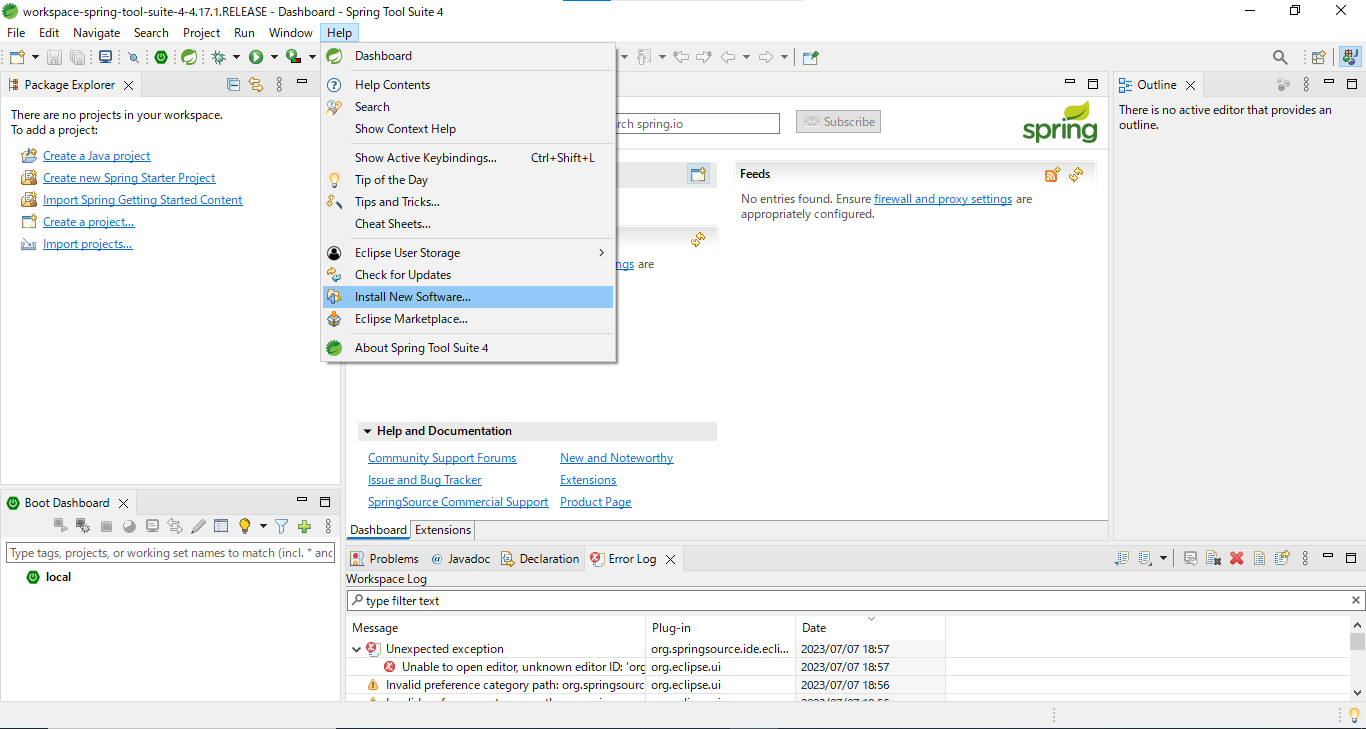Select Check for Updates menu item
Screen dimensions: 1366x729
pyautogui.click(x=468, y=275)
